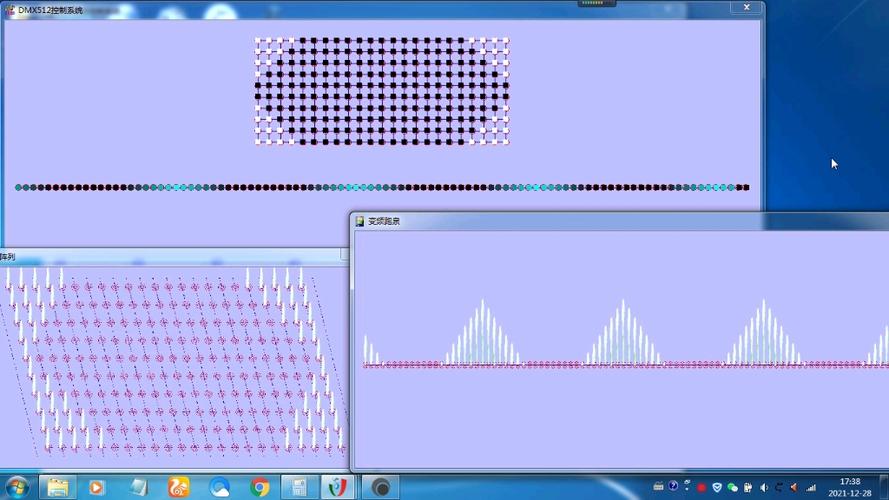The image size is (889, 500).
Task: Open the Windows Start menu
Action: [17, 487]
